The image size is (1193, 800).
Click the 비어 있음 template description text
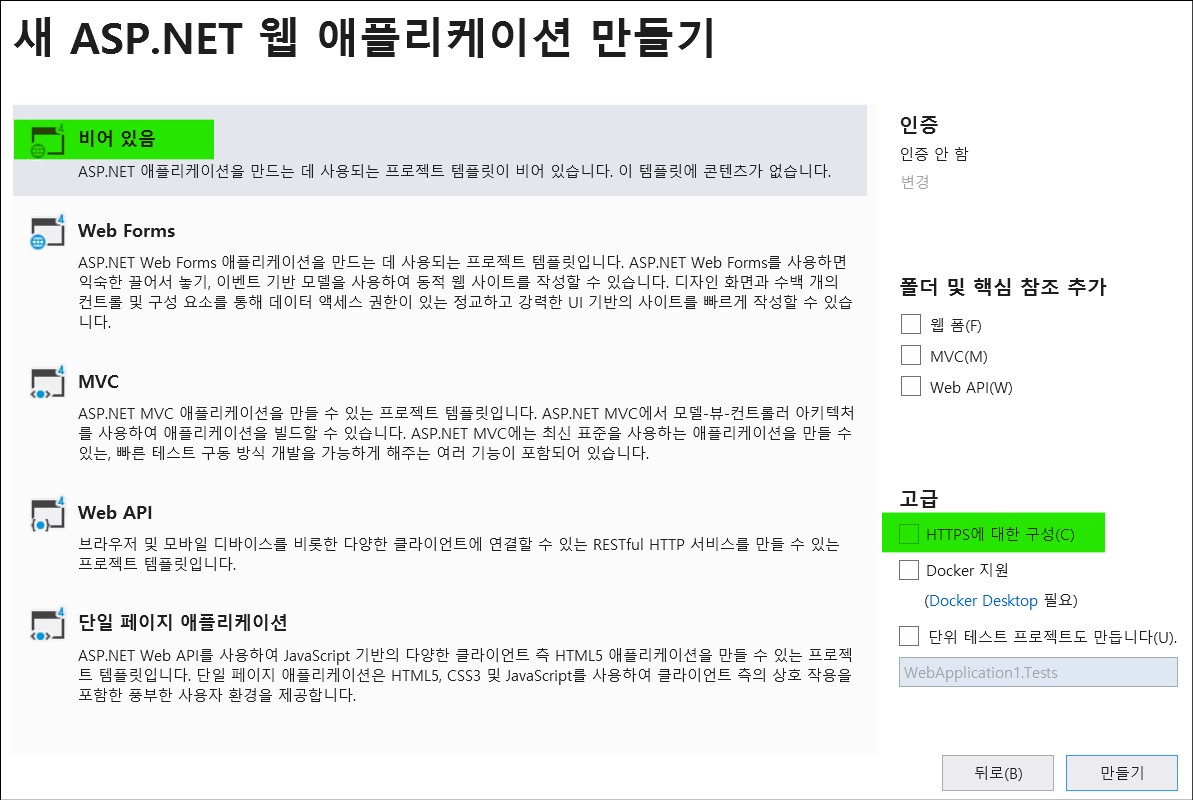[x=454, y=171]
